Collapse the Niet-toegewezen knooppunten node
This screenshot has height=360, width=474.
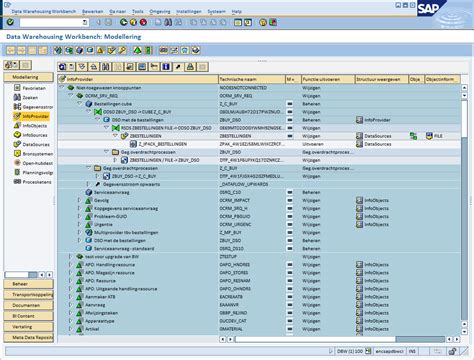click(62, 87)
